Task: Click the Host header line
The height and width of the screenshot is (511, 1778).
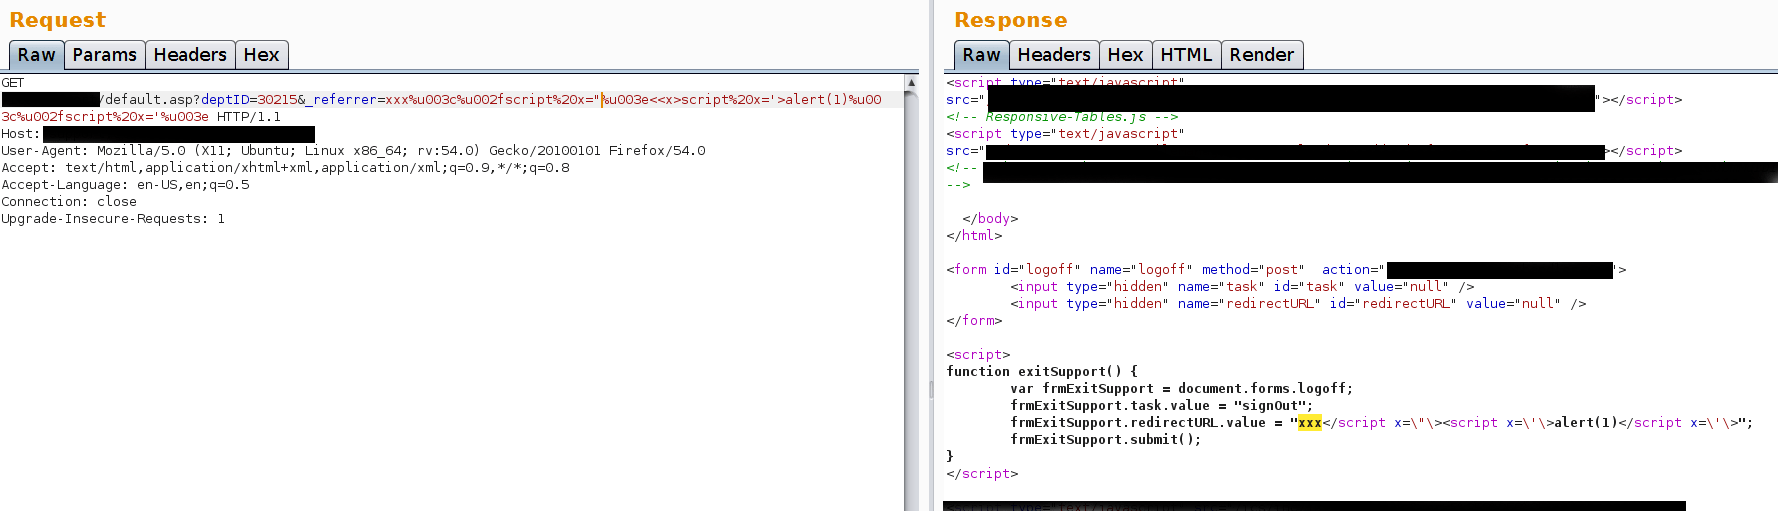Action: pos(158,134)
